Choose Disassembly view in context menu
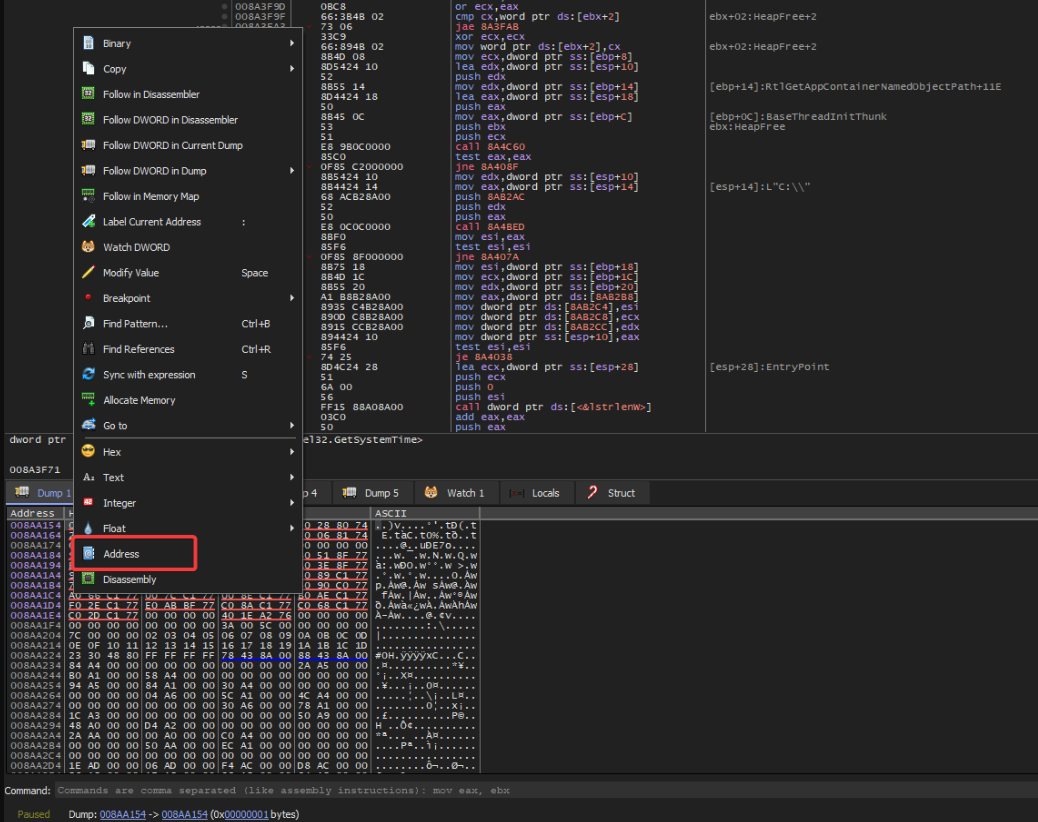The image size is (1038, 822). (130, 579)
